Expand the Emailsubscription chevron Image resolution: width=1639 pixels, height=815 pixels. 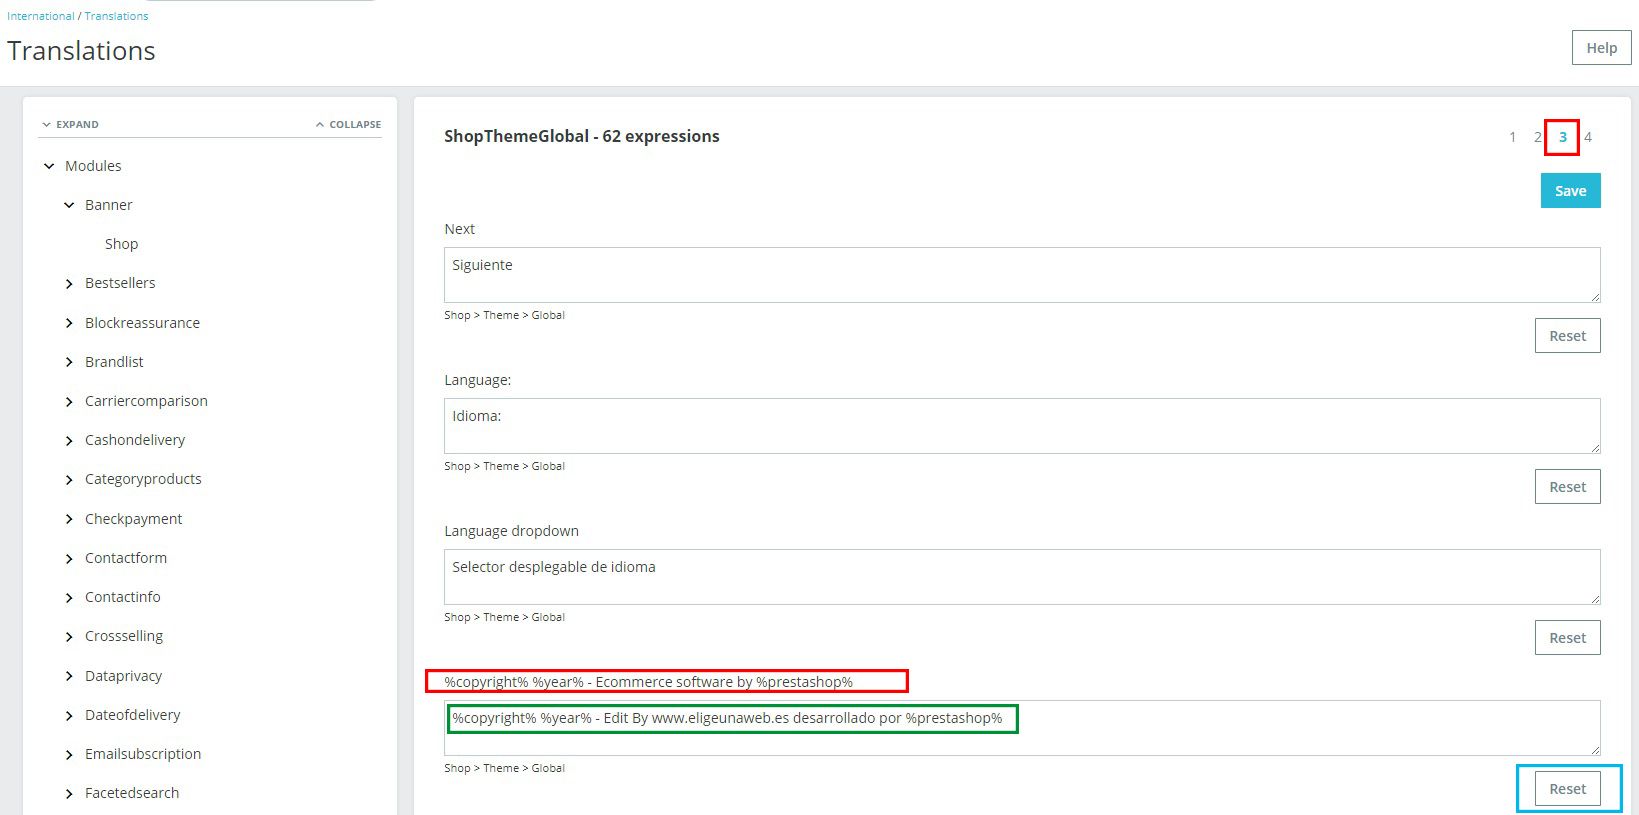(69, 755)
